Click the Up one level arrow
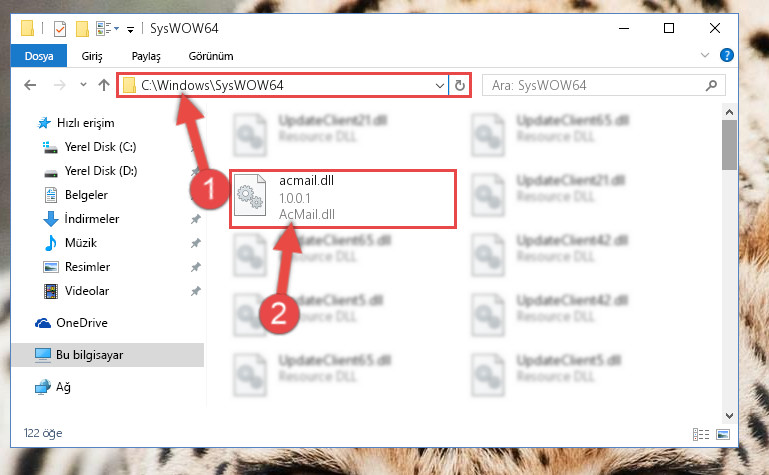This screenshot has width=769, height=475. click(103, 85)
